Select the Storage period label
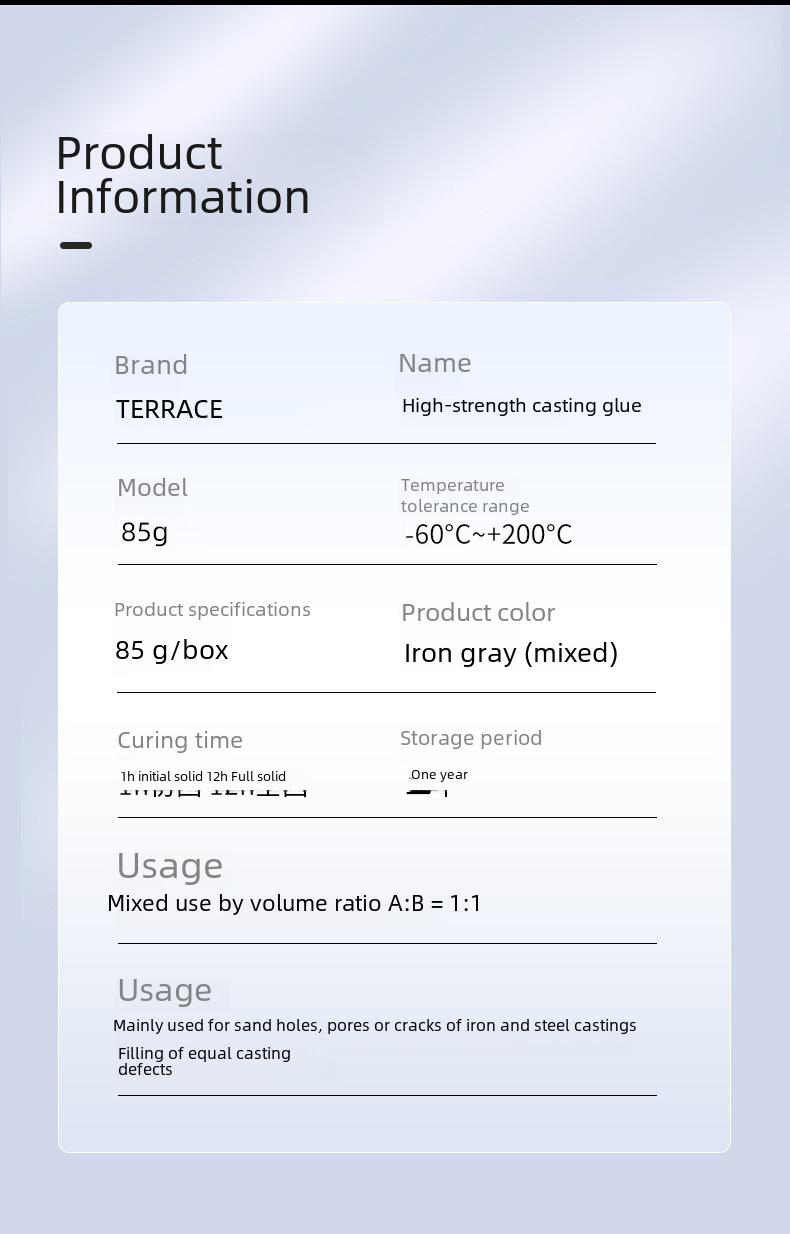The image size is (790, 1234). click(471, 738)
